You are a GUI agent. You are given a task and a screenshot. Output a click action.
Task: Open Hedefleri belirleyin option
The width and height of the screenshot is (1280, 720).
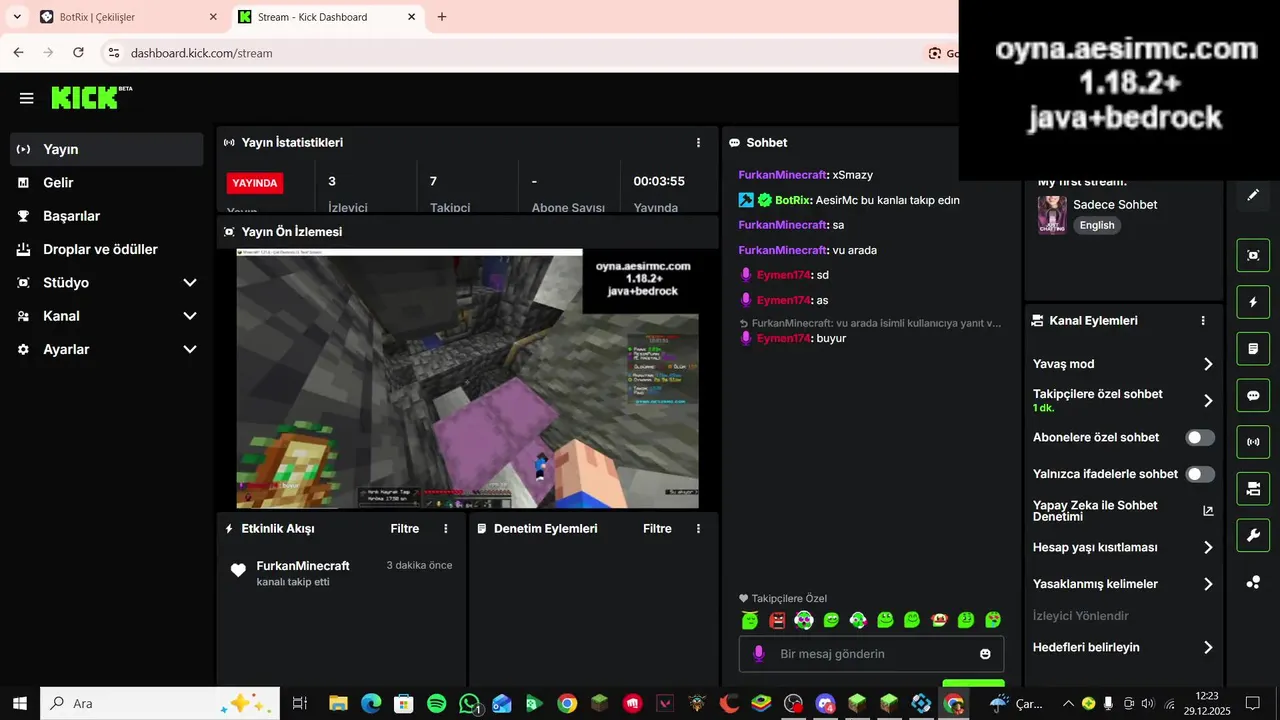1123,647
